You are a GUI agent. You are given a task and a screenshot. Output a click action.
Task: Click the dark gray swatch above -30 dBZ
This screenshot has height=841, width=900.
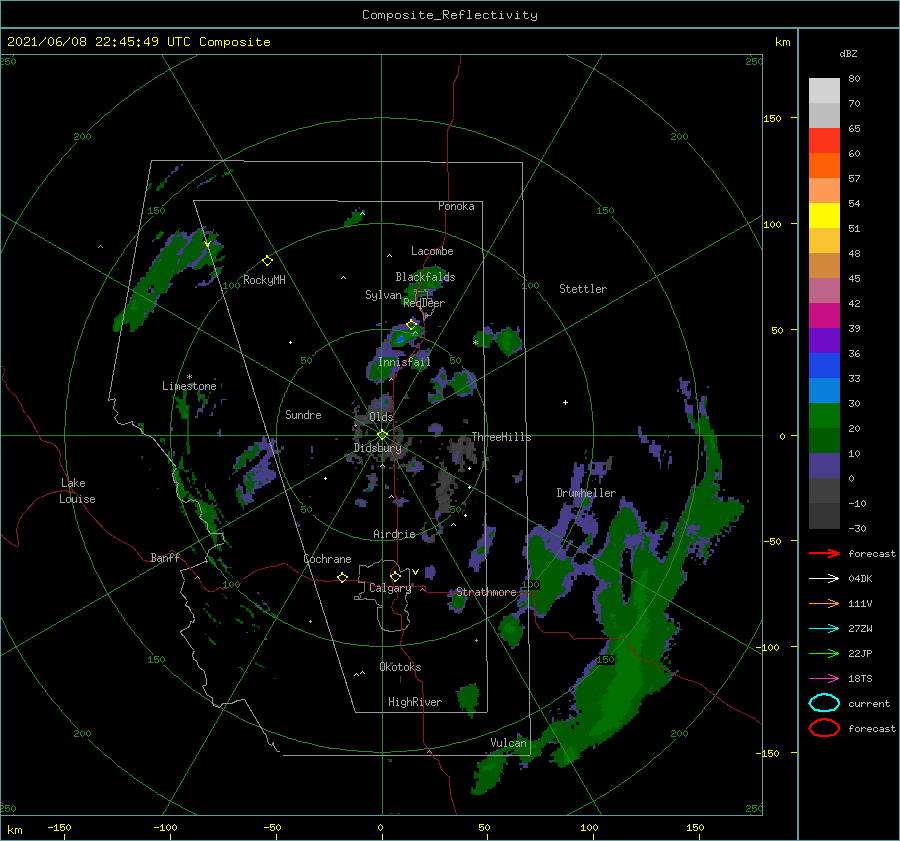824,516
